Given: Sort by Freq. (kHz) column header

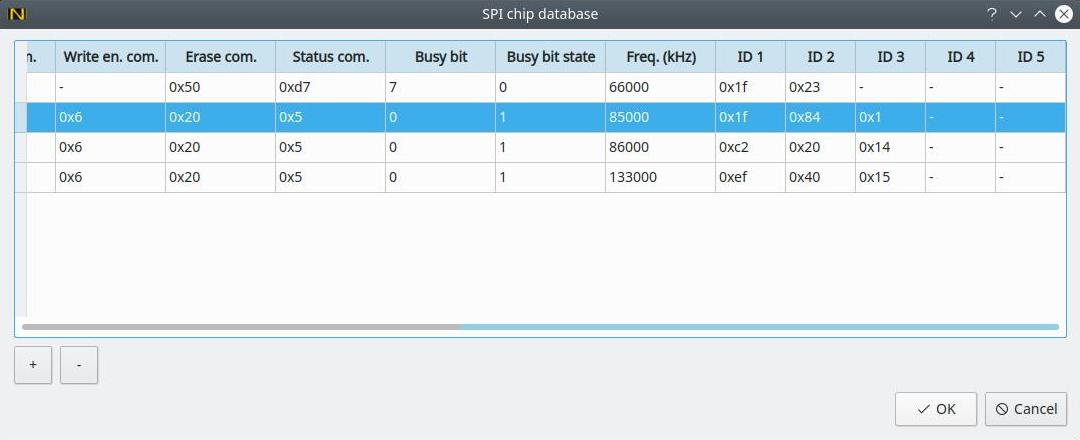Looking at the screenshot, I should (660, 57).
